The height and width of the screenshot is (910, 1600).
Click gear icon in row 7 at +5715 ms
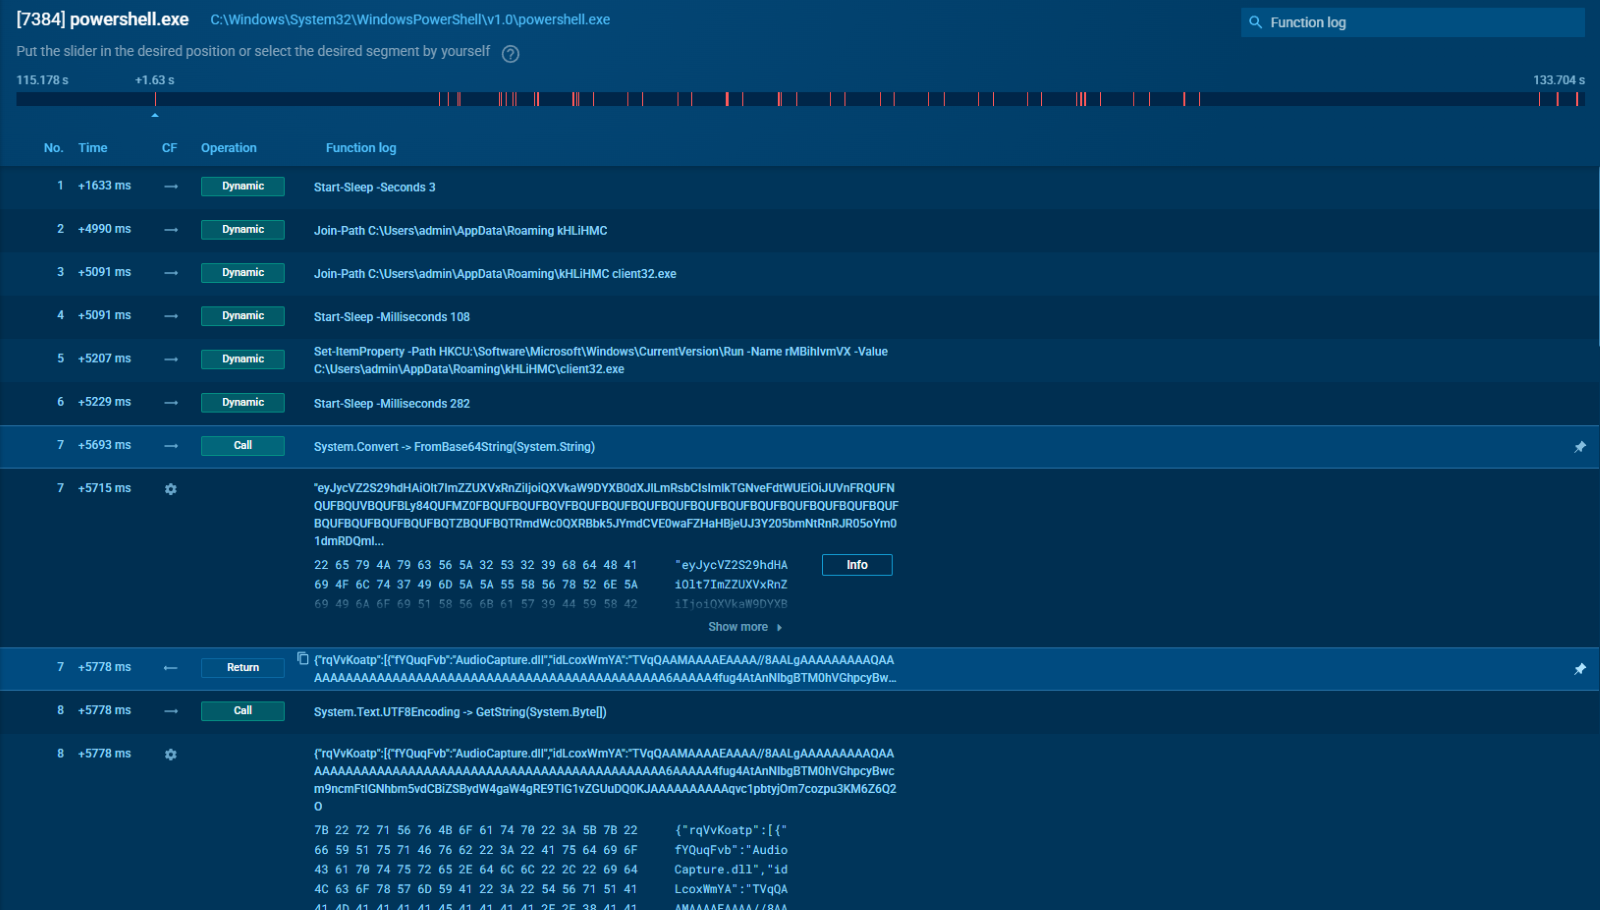point(171,489)
